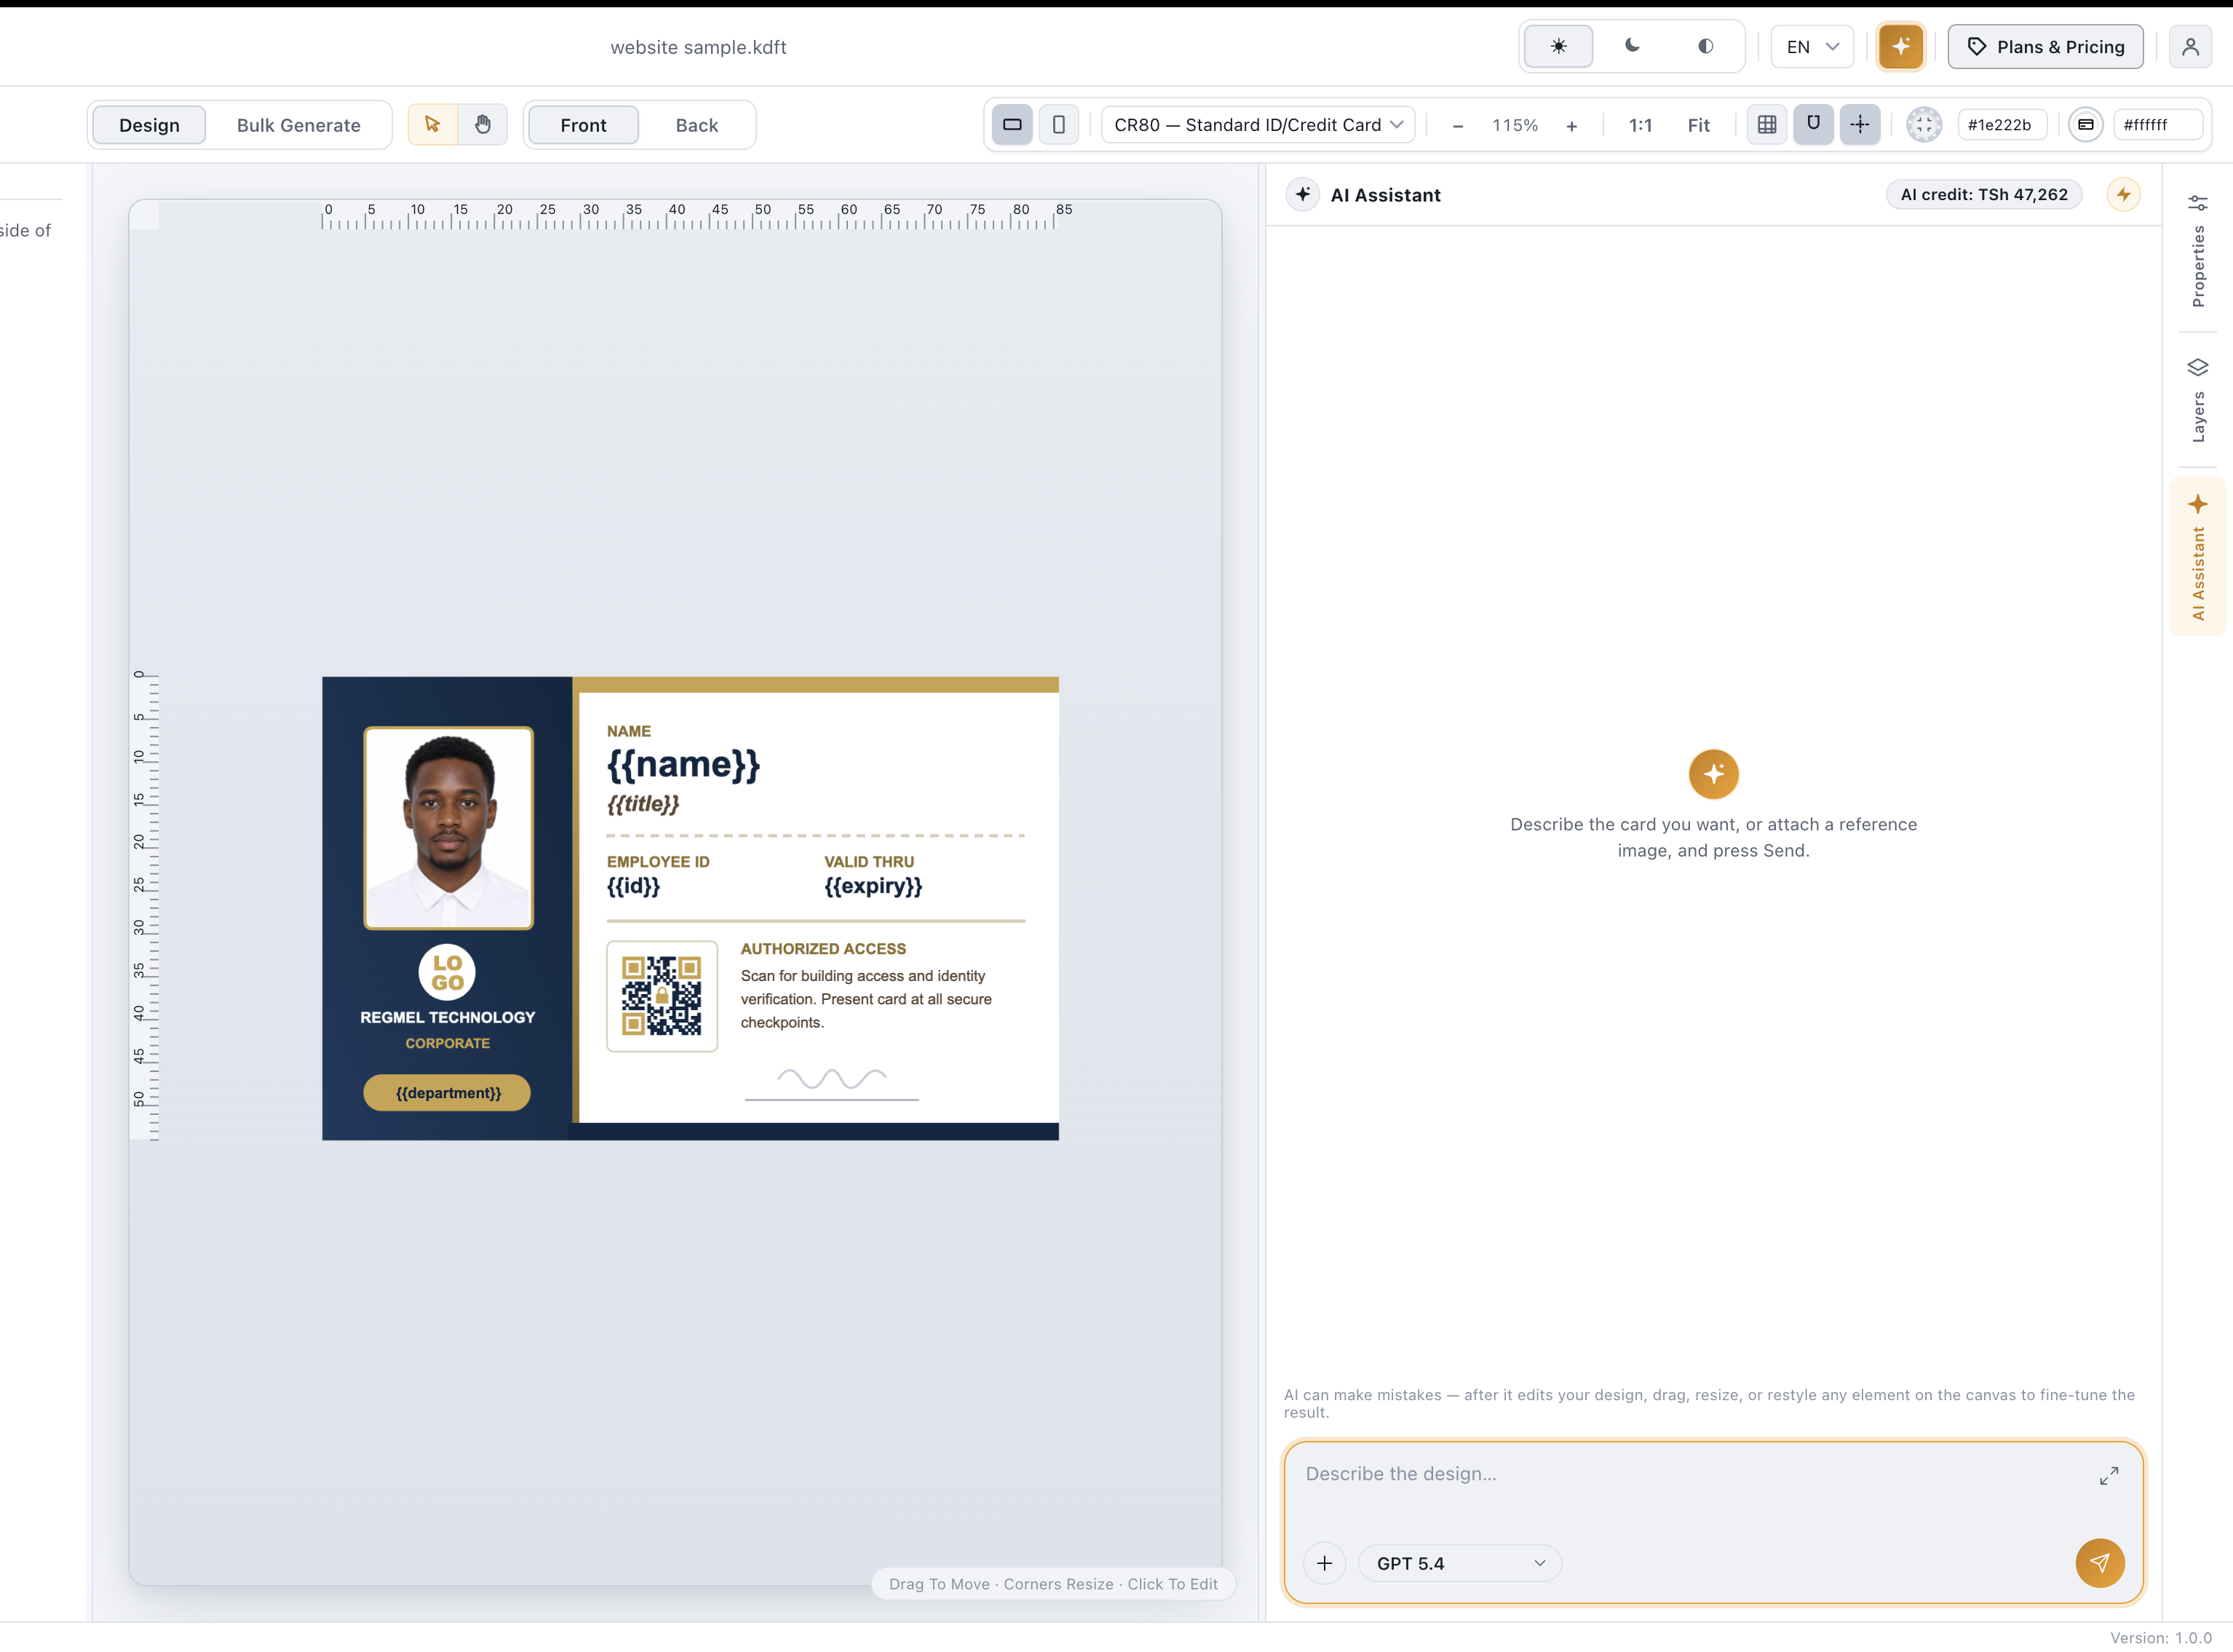Select the hand pan tool
Viewport: 2233px width, 1652px height.
coord(483,125)
